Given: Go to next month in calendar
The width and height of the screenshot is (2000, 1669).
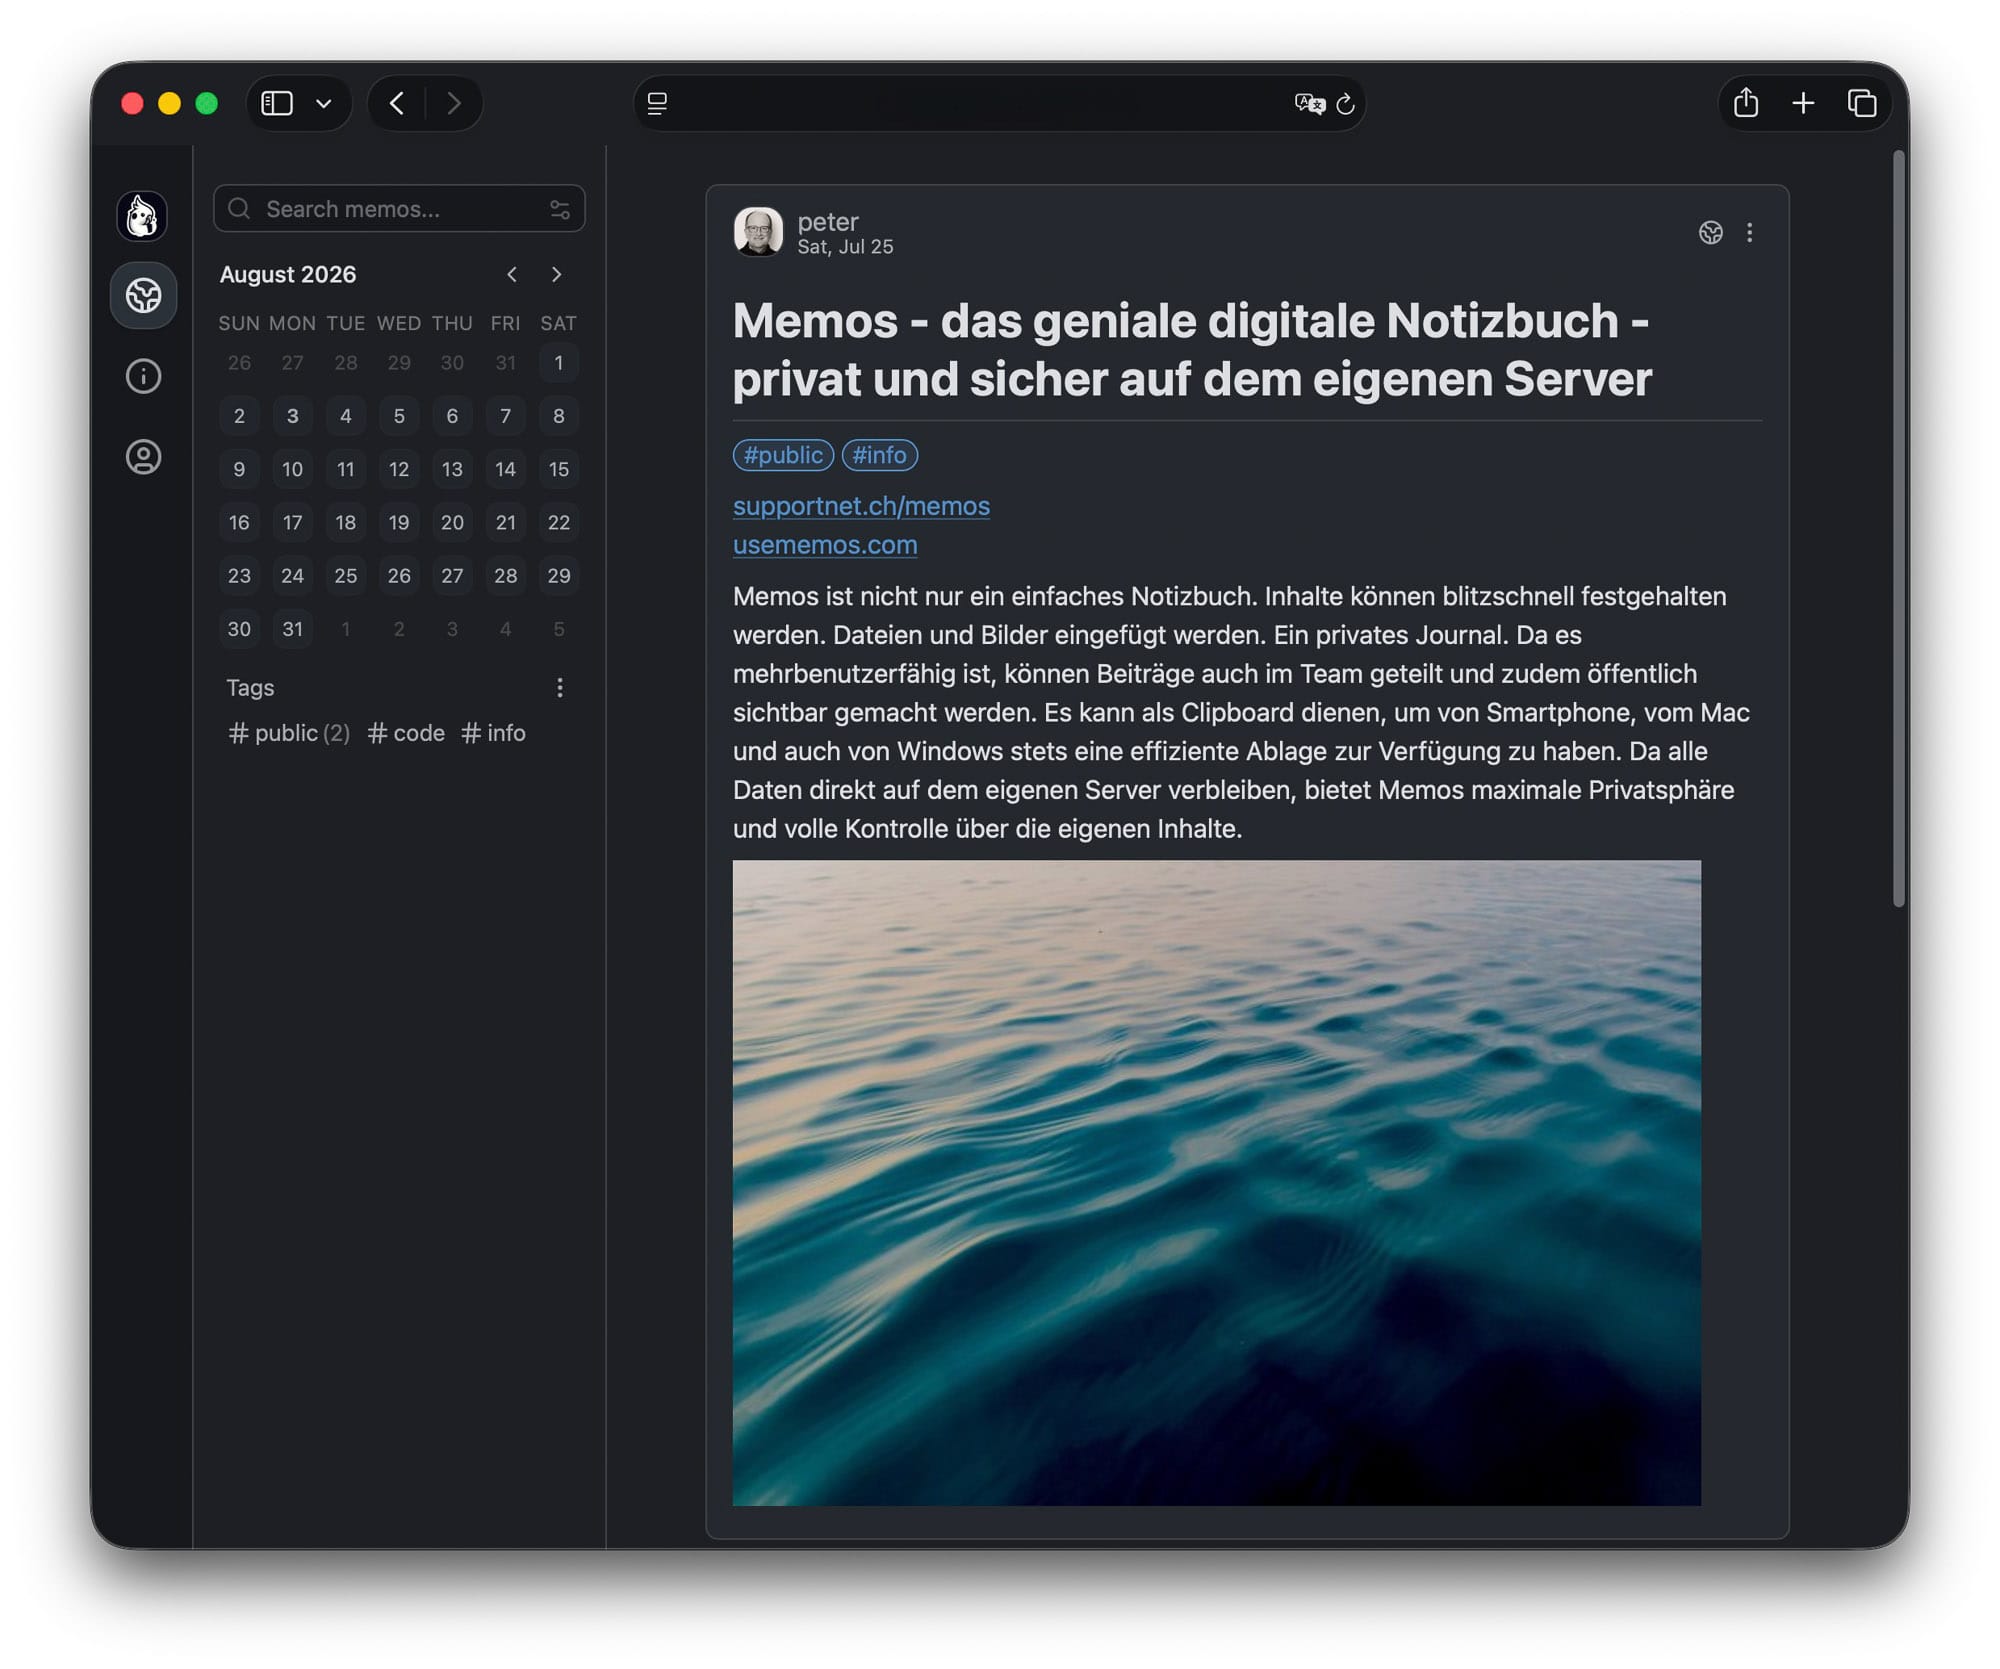Looking at the screenshot, I should (x=556, y=274).
